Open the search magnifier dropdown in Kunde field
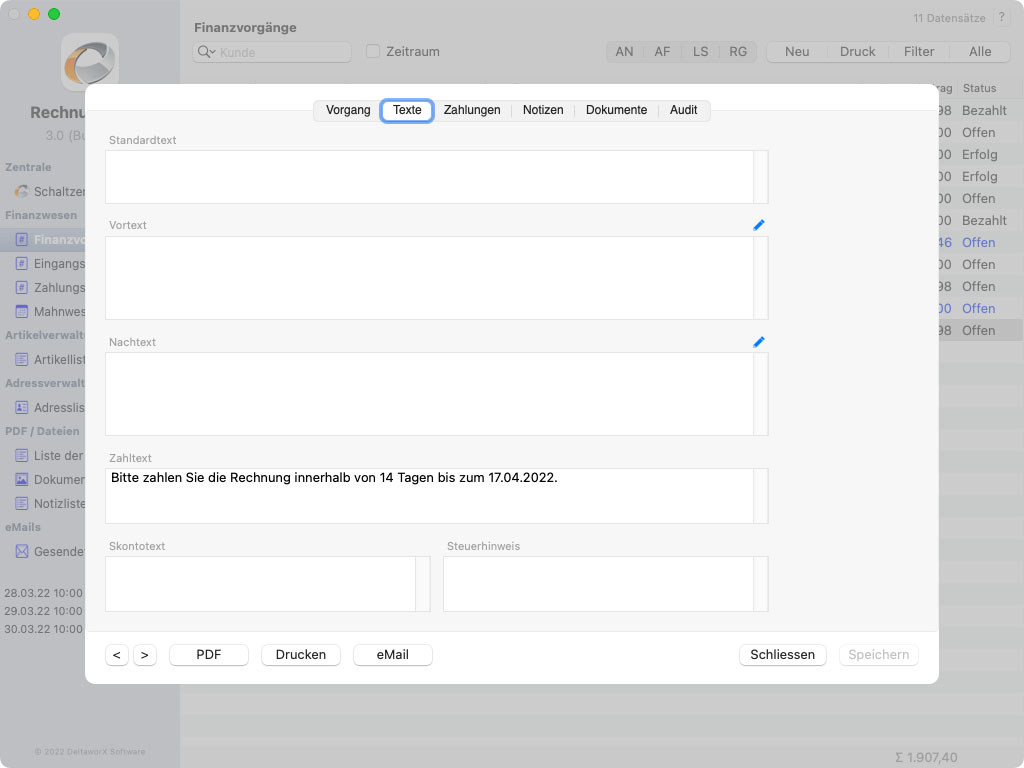This screenshot has height=768, width=1024. click(206, 52)
